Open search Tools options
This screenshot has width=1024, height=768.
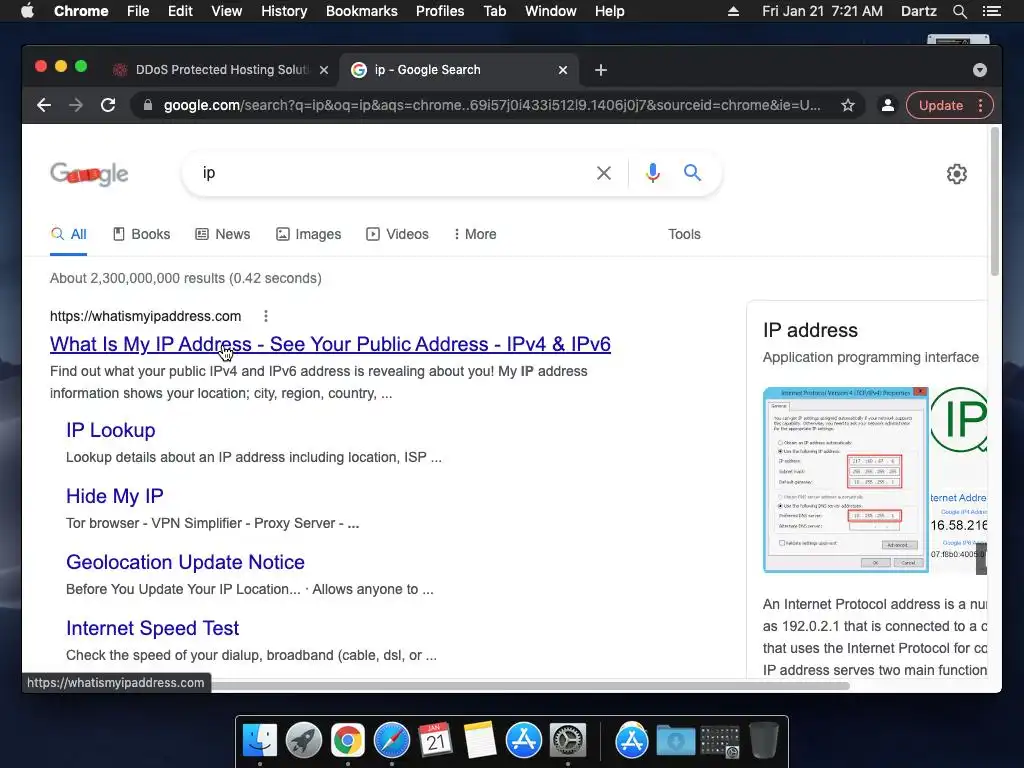click(684, 234)
